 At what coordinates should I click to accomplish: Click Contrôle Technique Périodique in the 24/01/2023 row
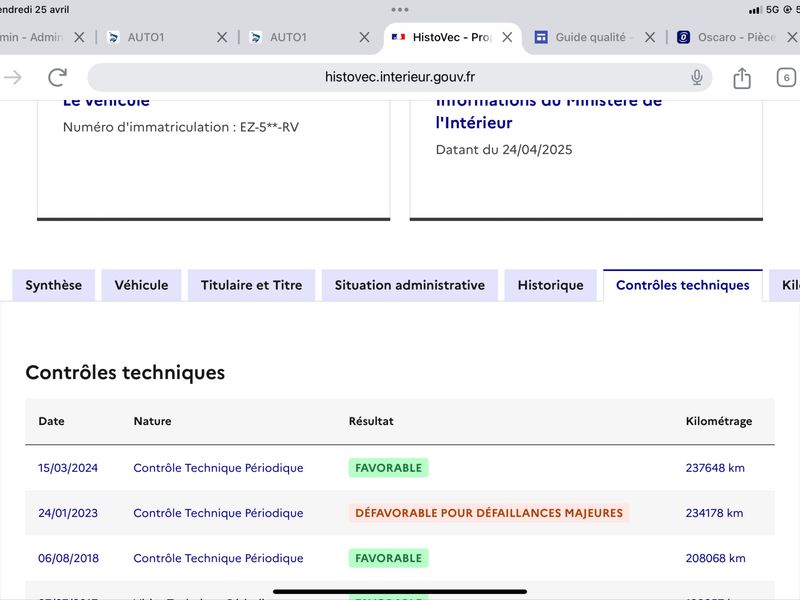coord(218,513)
